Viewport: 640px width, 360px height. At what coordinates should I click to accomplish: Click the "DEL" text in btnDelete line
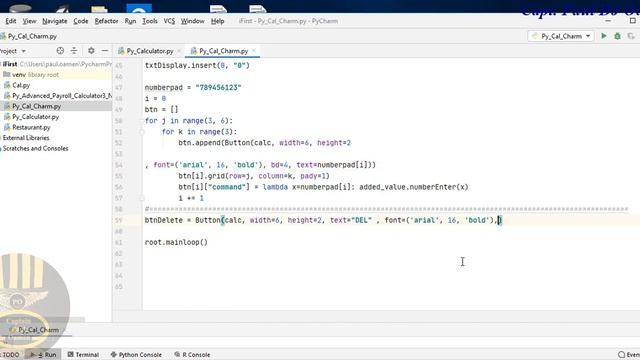pyautogui.click(x=362, y=220)
